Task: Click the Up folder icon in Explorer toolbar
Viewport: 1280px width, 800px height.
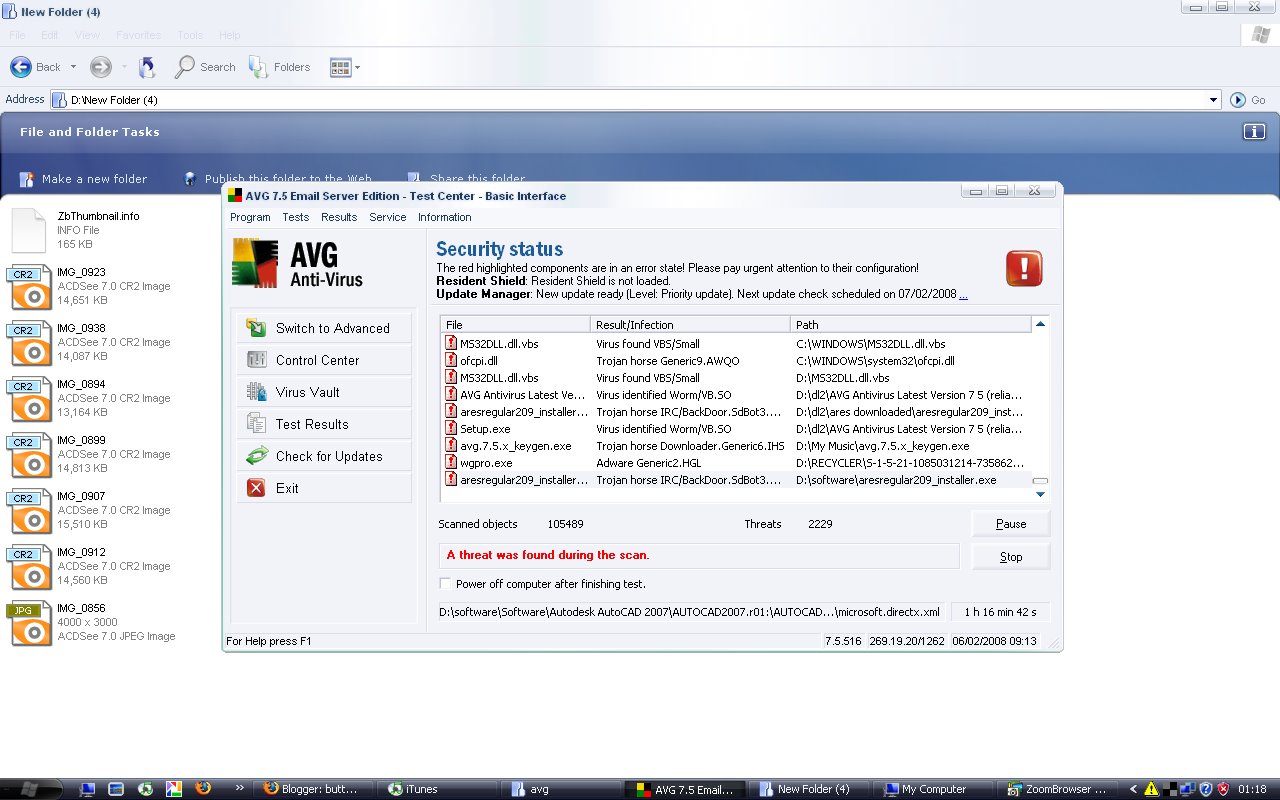Action: tap(147, 67)
